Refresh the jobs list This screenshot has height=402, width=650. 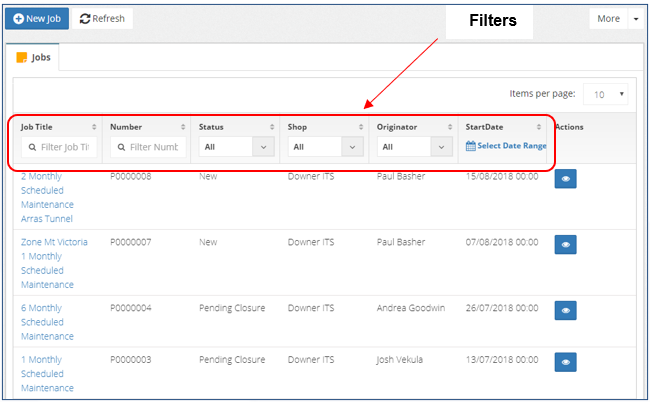point(102,19)
